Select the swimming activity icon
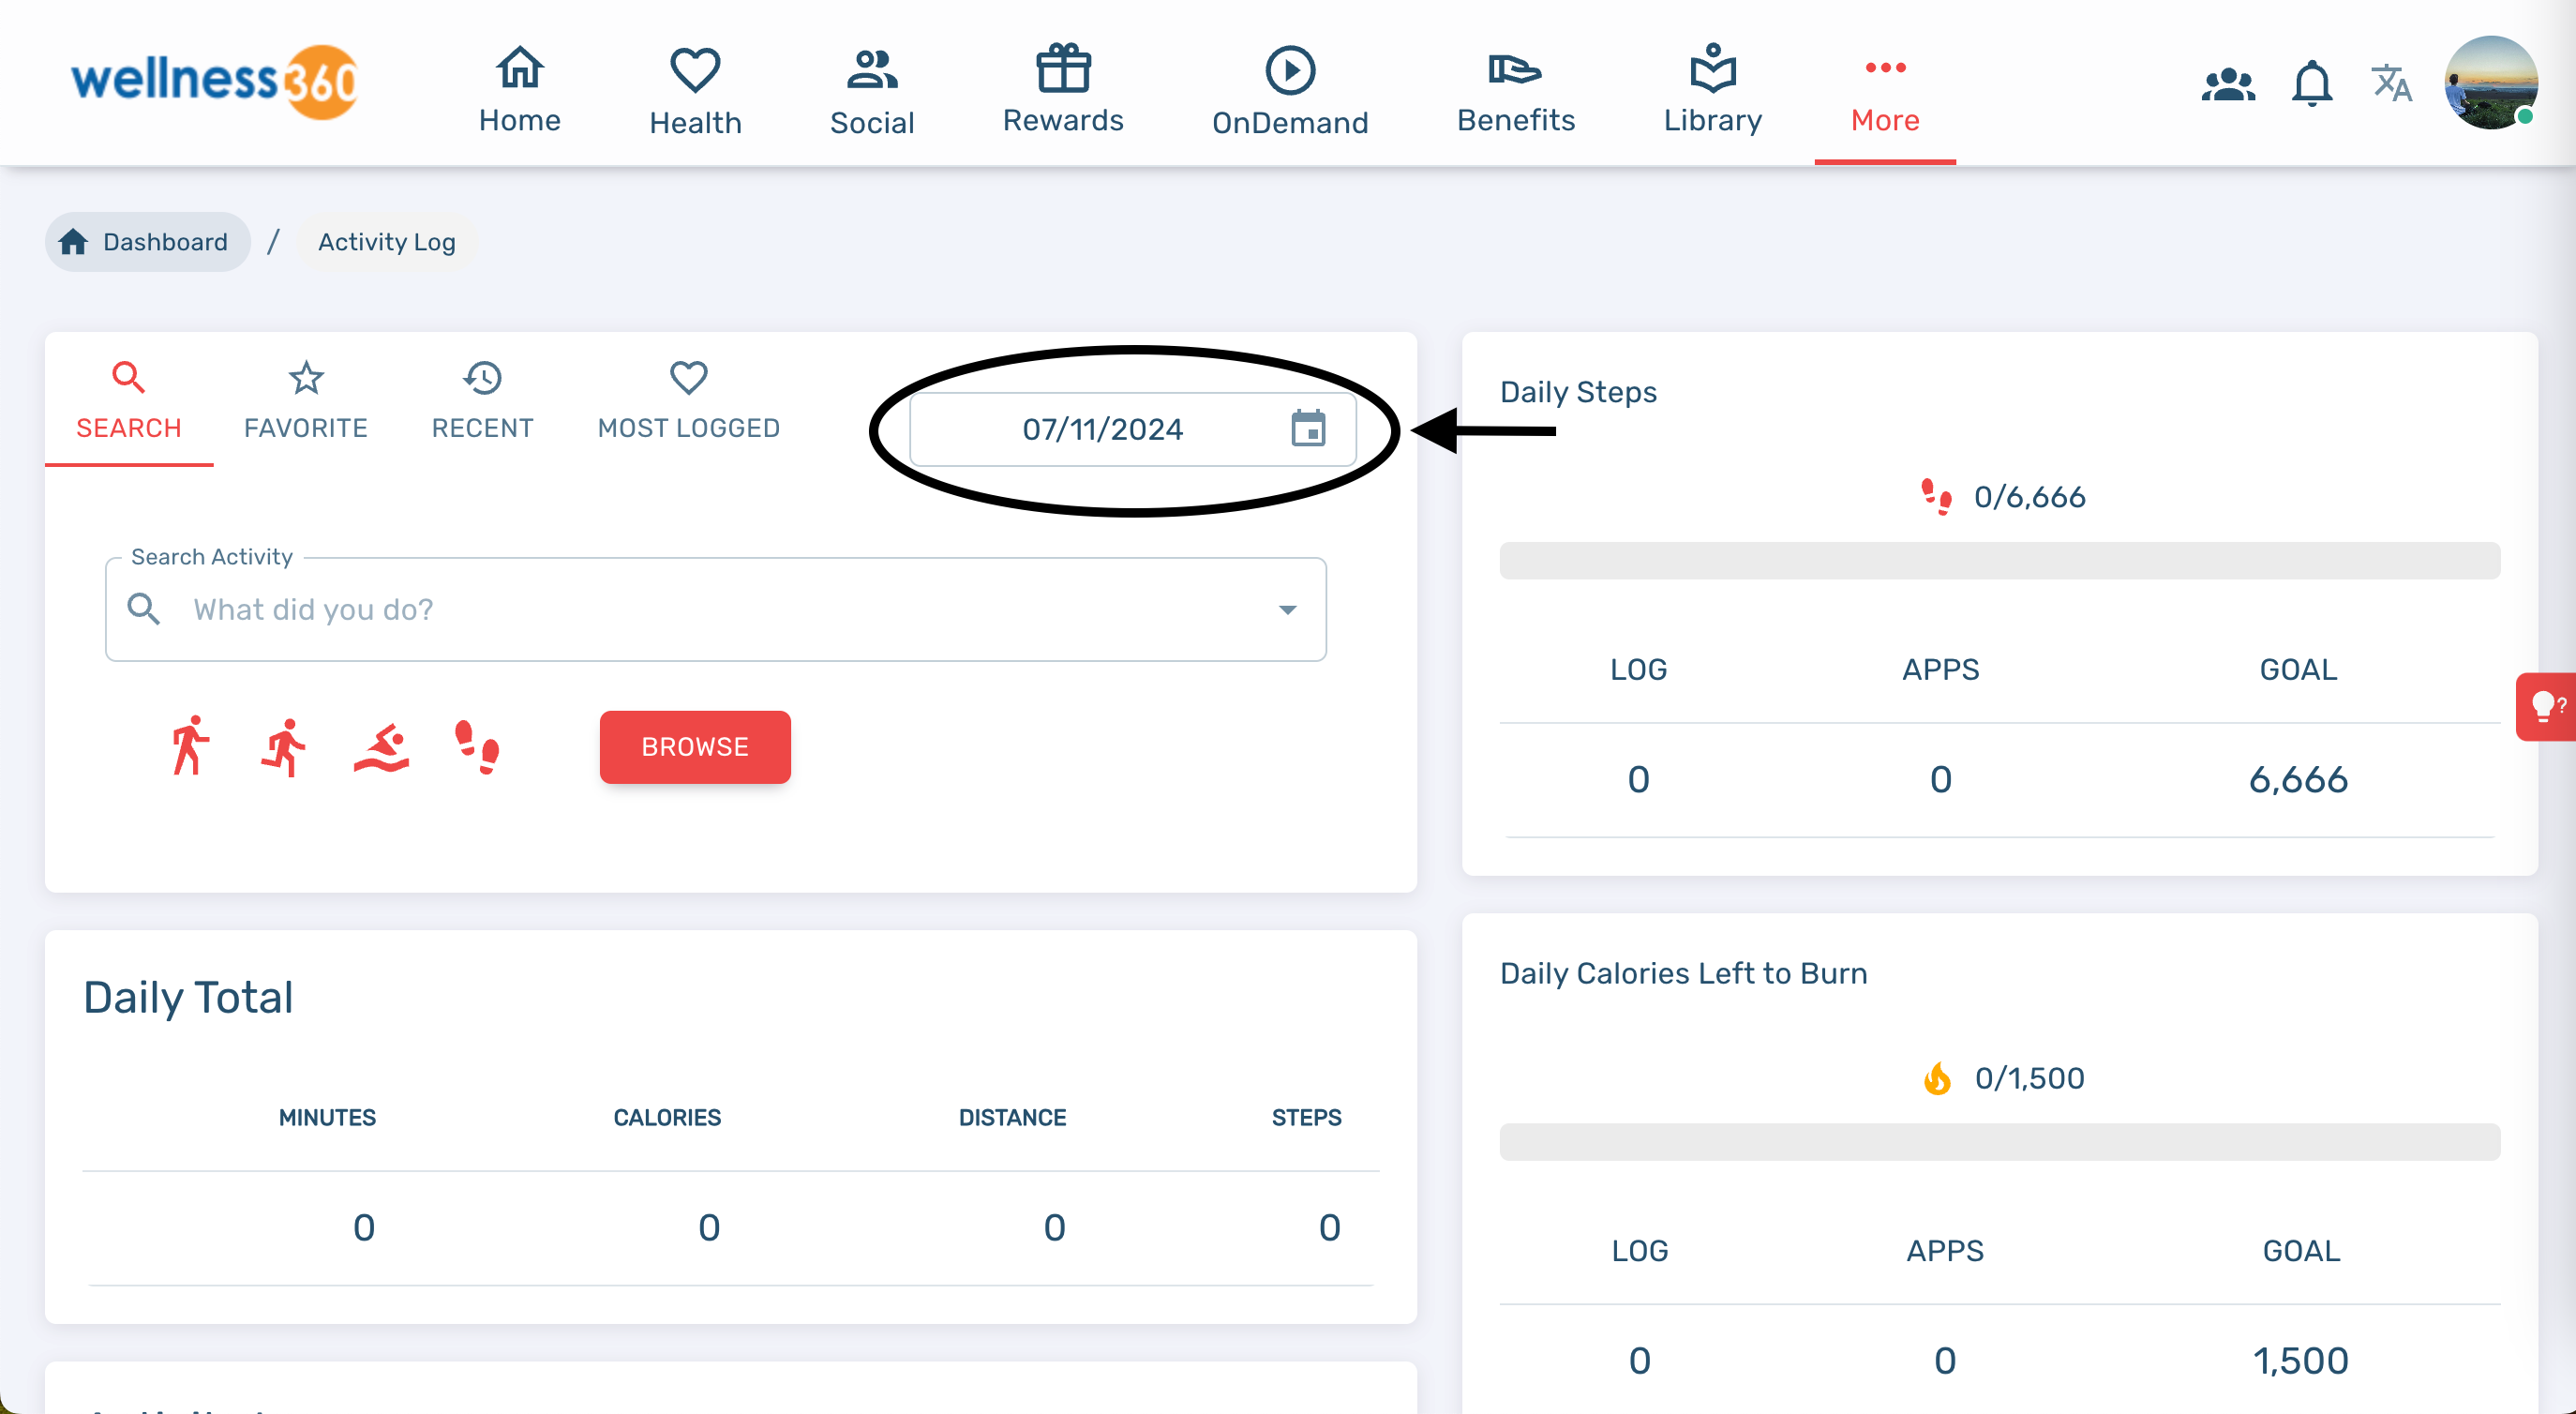Screen dimensions: 2576x1414 tap(381, 747)
